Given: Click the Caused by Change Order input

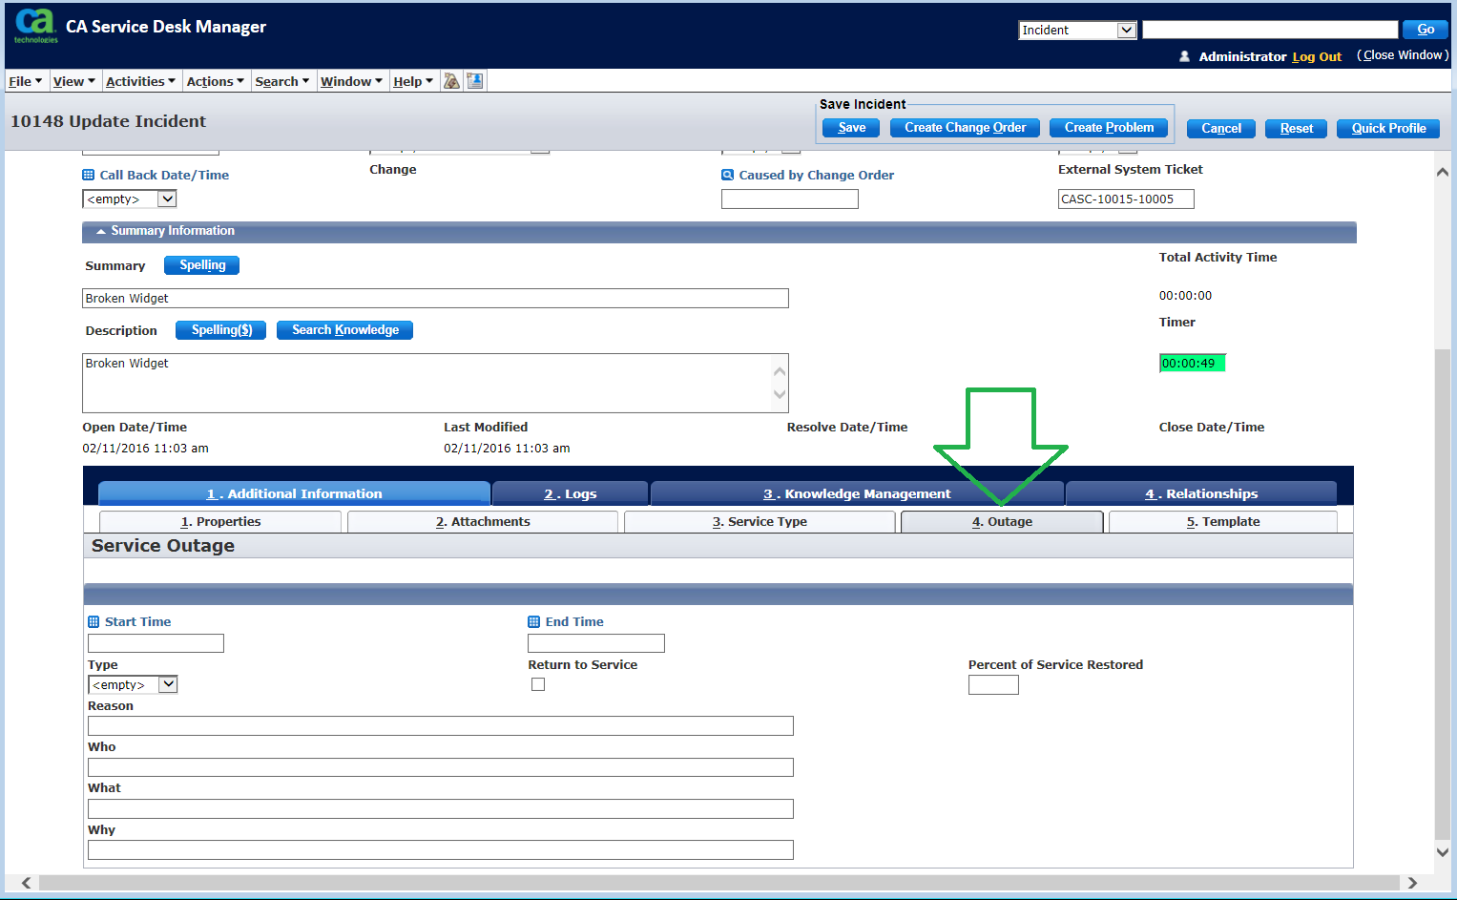Looking at the screenshot, I should click(x=790, y=199).
